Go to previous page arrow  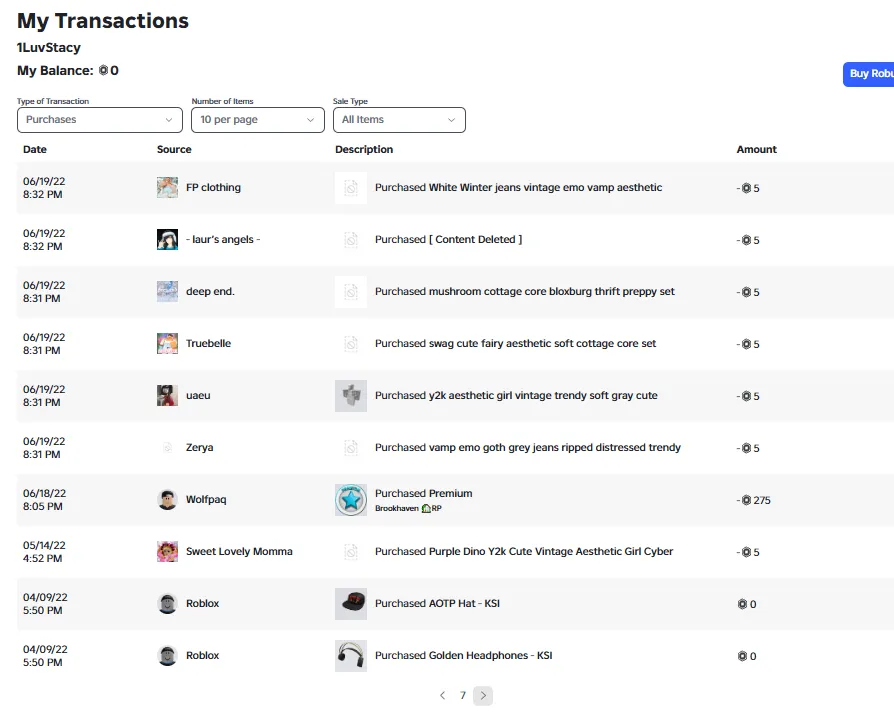(442, 695)
